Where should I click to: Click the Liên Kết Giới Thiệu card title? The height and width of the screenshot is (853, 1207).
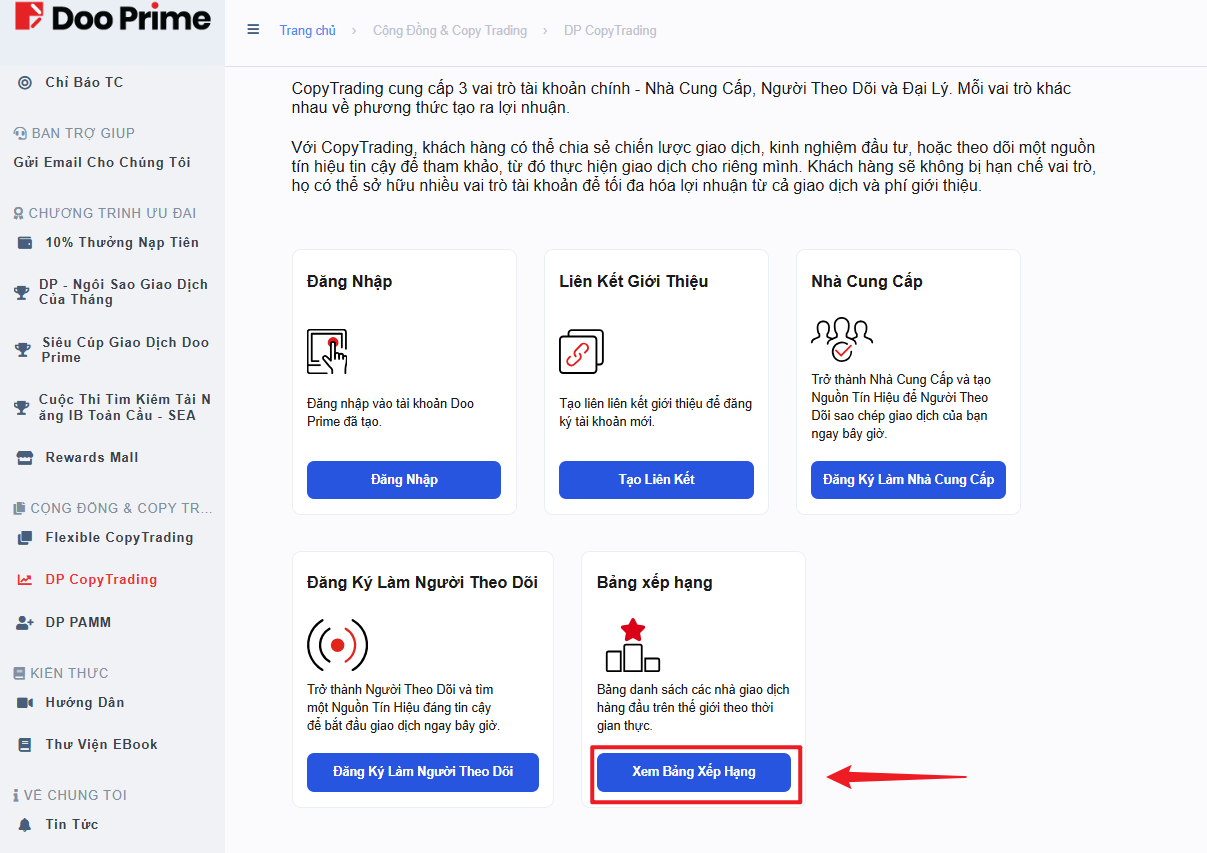pos(634,281)
